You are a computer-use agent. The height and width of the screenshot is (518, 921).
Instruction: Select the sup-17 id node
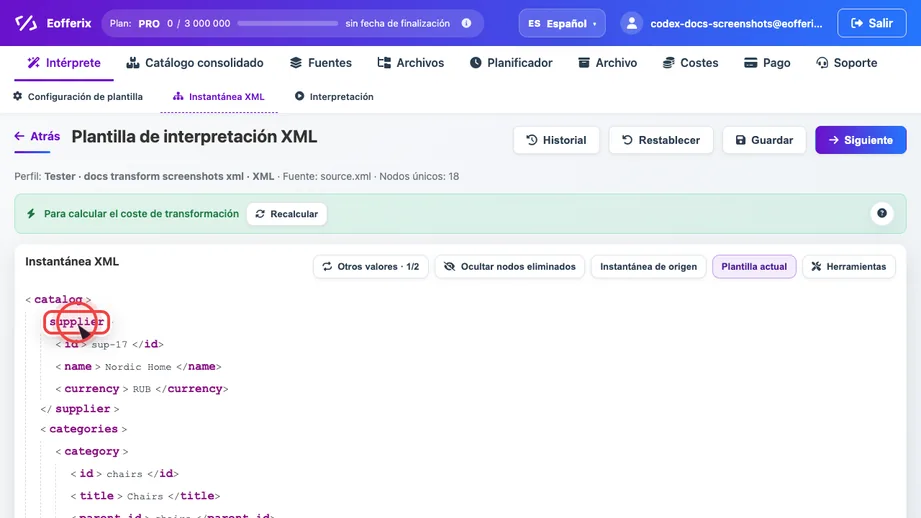coord(110,344)
